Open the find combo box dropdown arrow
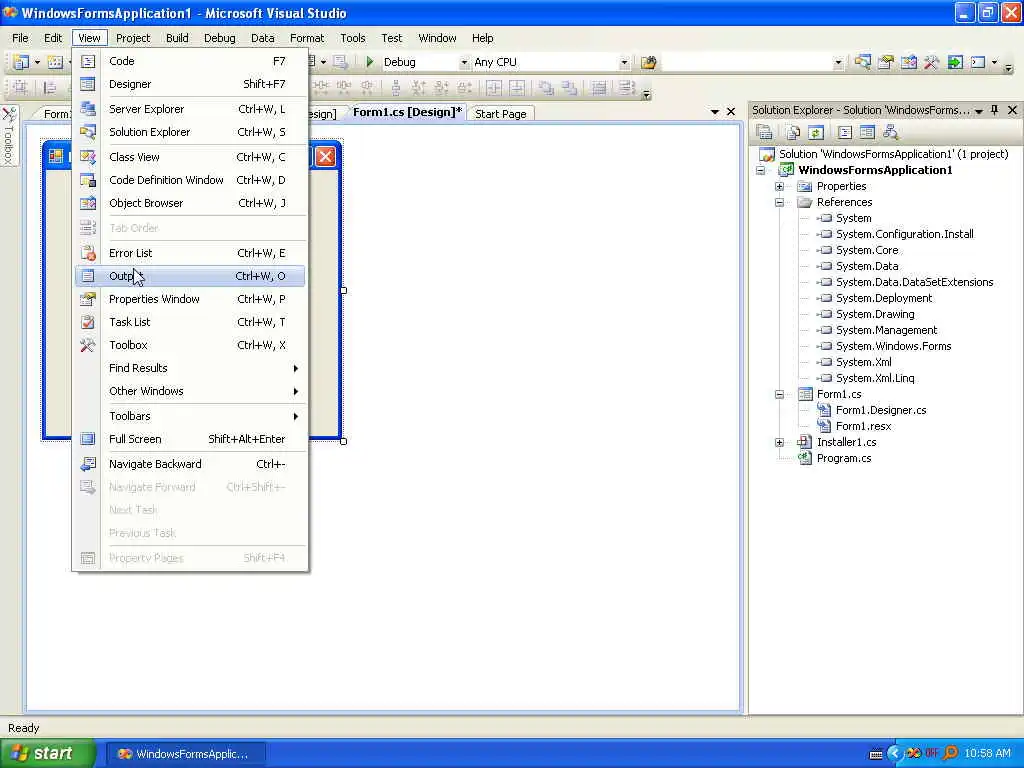 point(838,63)
